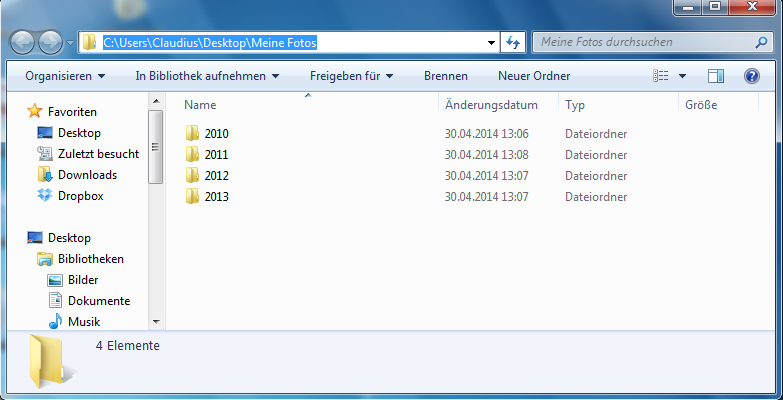Image resolution: width=783 pixels, height=400 pixels.
Task: Open the view options dropdown arrow
Action: pyautogui.click(x=683, y=76)
